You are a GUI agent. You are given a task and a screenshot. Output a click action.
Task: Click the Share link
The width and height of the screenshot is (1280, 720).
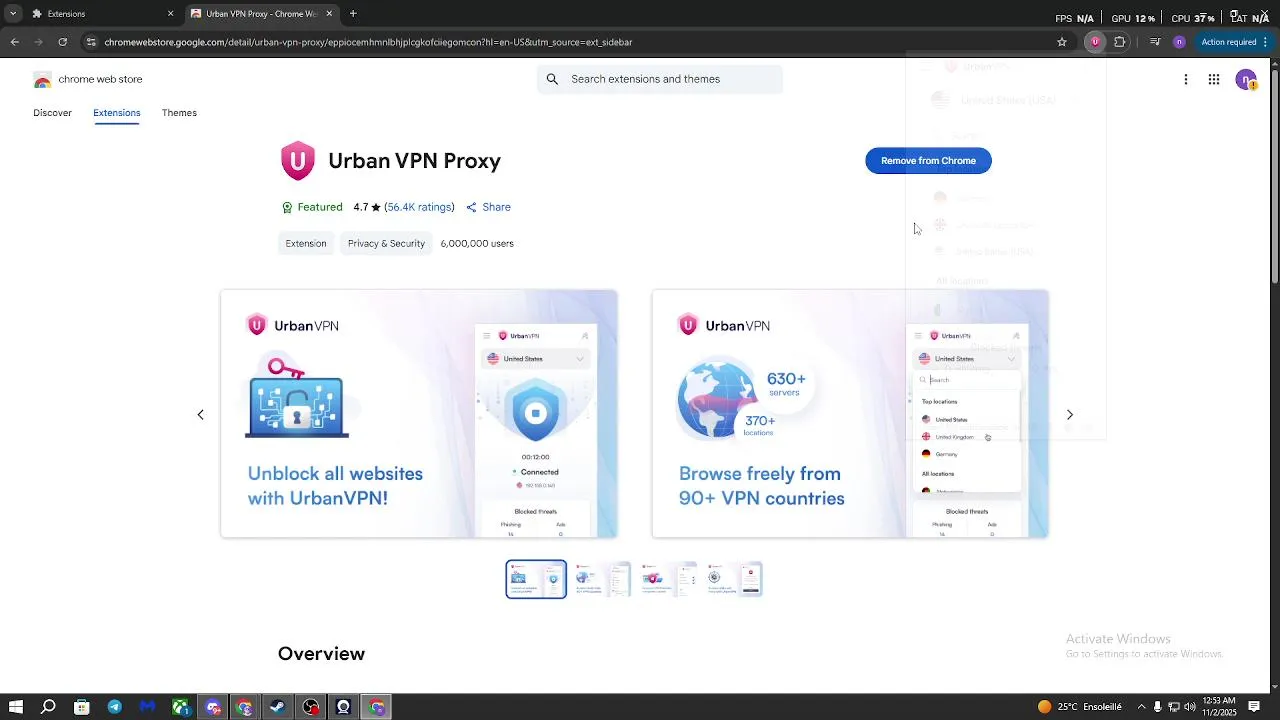tap(488, 207)
